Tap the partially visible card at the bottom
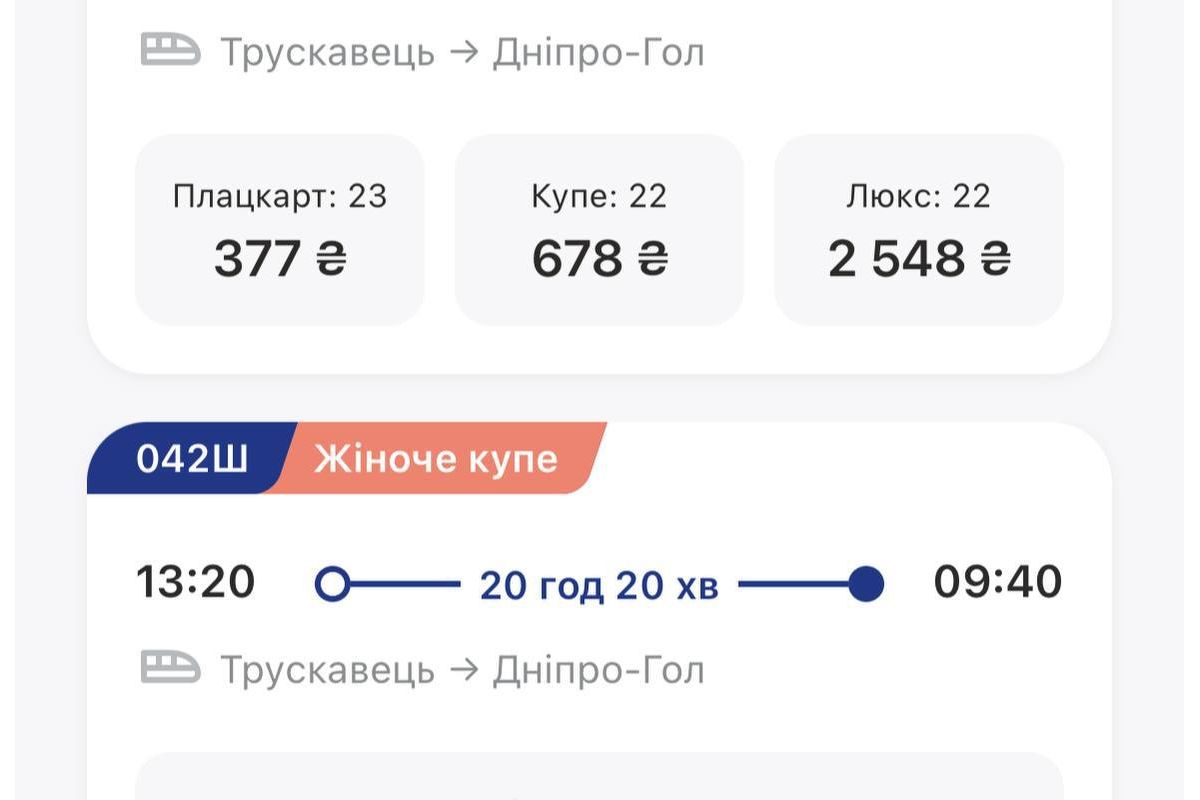The width and height of the screenshot is (1200, 800). [x=599, y=777]
